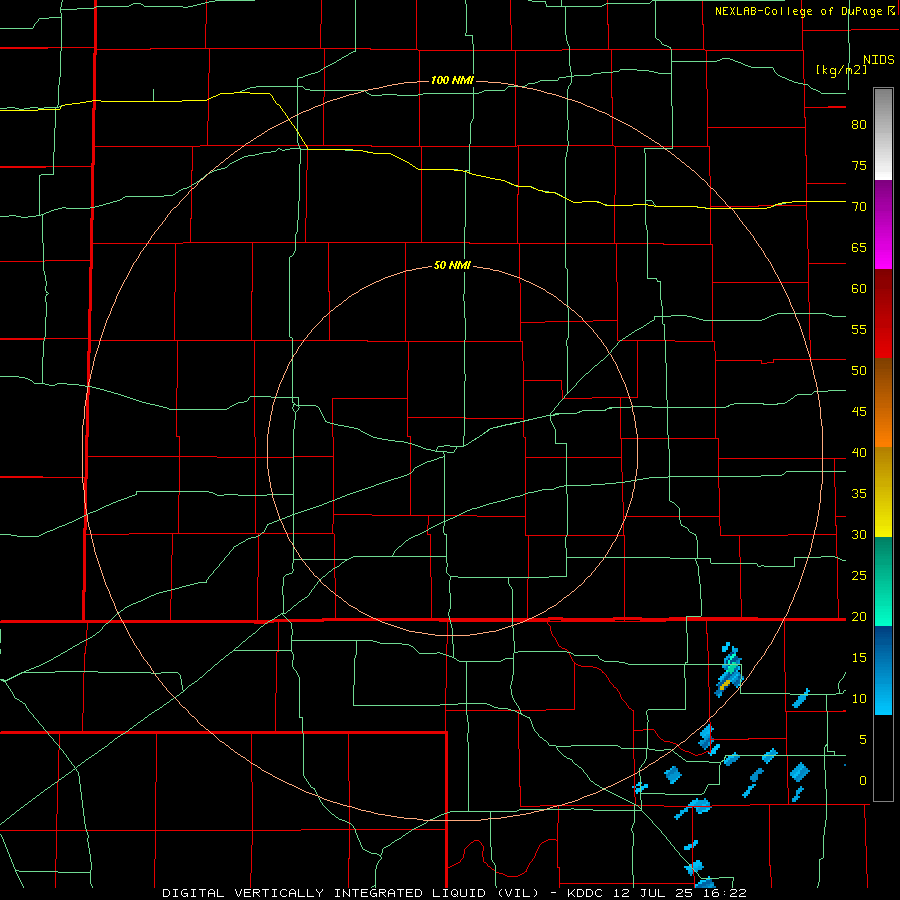
Task: Click the scale value 50 on the legend
Action: 859,370
